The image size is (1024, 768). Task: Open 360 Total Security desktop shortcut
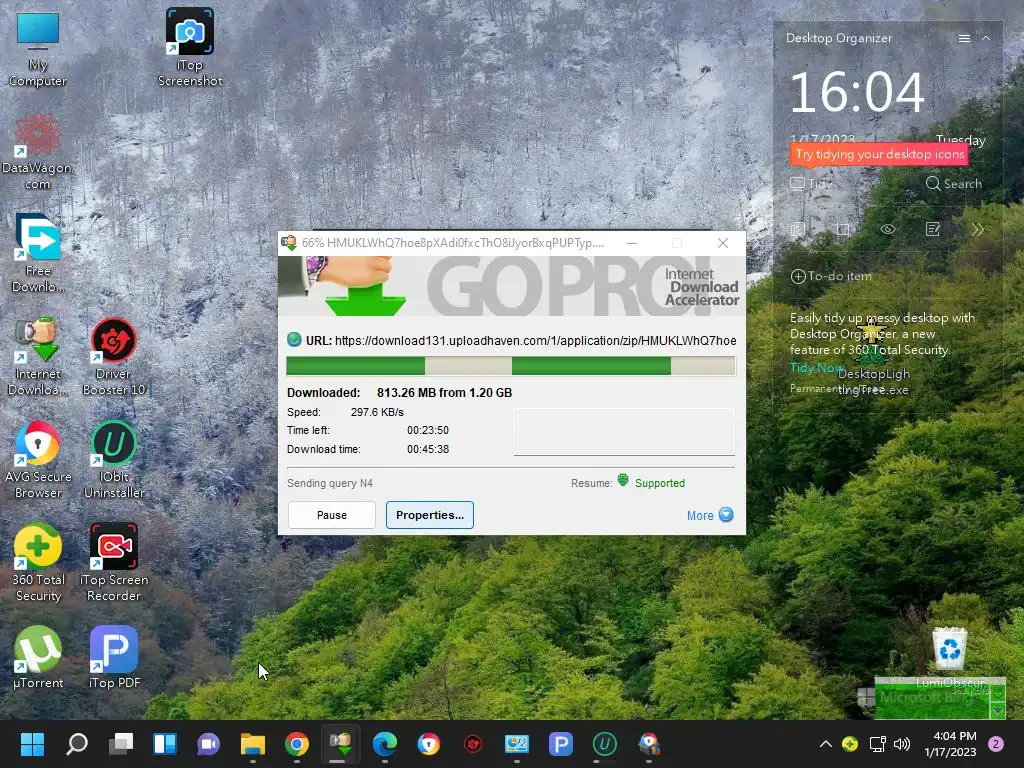[37, 562]
